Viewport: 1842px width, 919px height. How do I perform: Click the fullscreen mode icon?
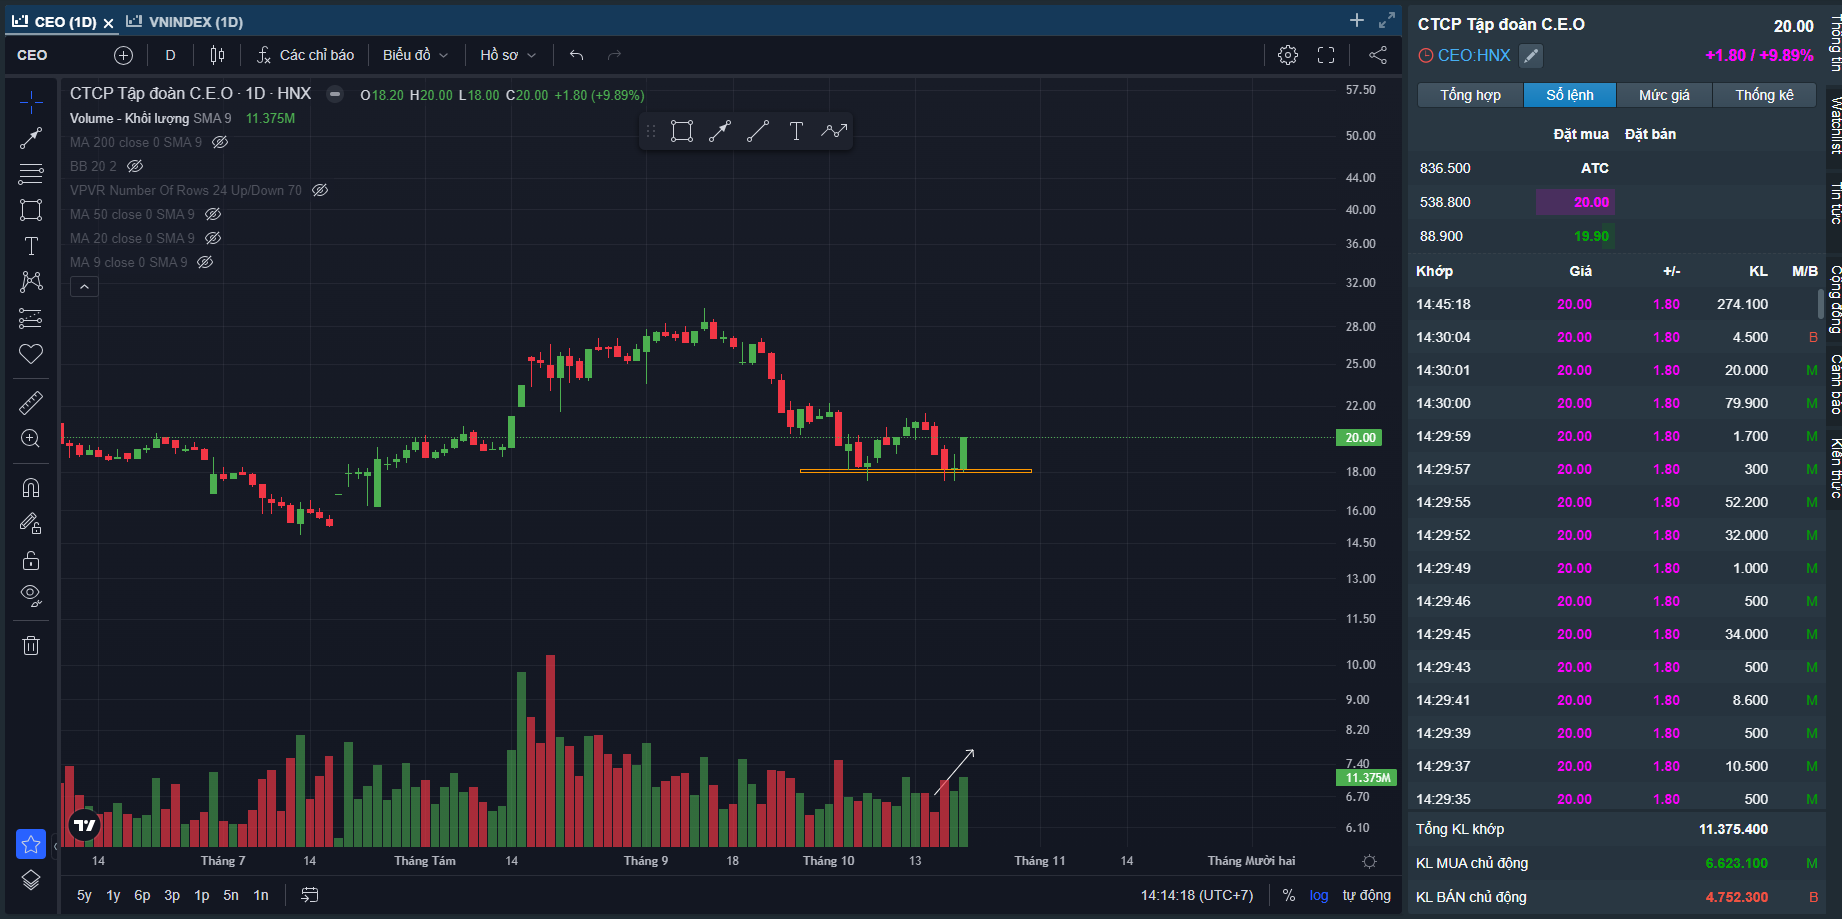pos(1326,55)
